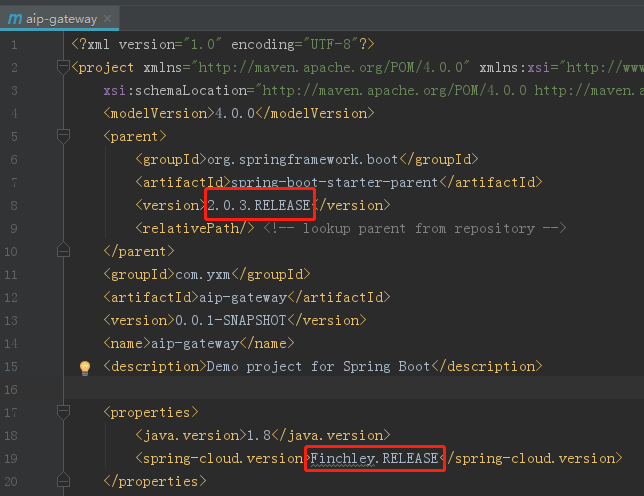This screenshot has width=644, height=496.
Task: Click 0.0.1-SNAPSHOT version value
Action: click(x=230, y=320)
